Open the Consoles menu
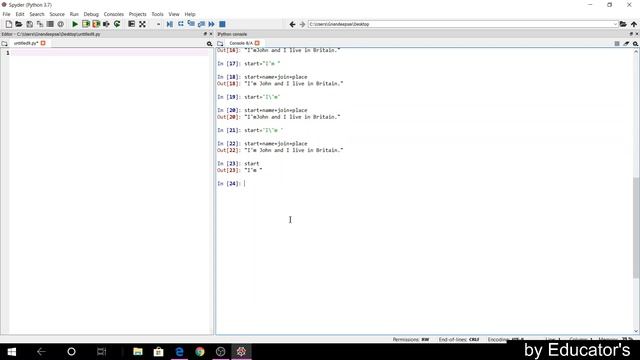The width and height of the screenshot is (640, 360). 113,14
